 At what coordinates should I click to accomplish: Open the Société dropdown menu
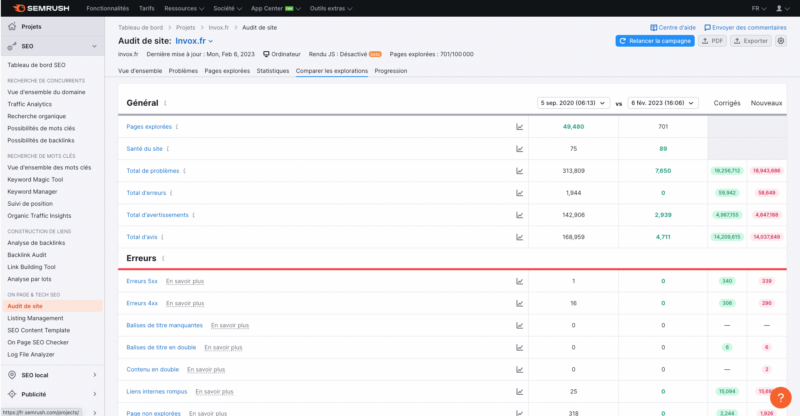coord(228,8)
